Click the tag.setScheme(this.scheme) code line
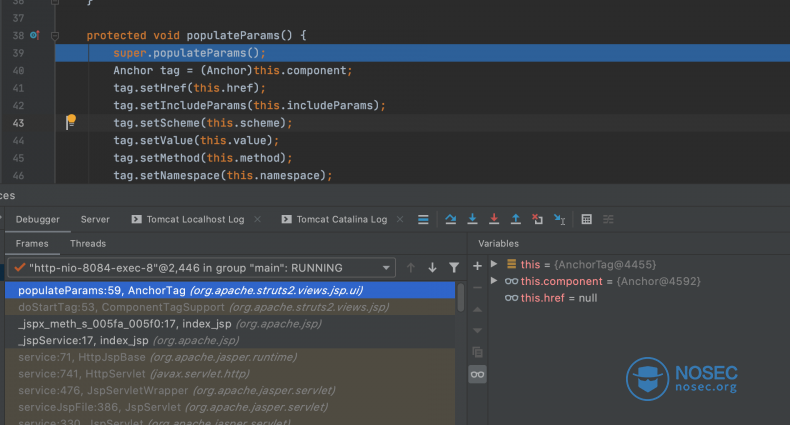This screenshot has height=425, width=790. click(203, 123)
